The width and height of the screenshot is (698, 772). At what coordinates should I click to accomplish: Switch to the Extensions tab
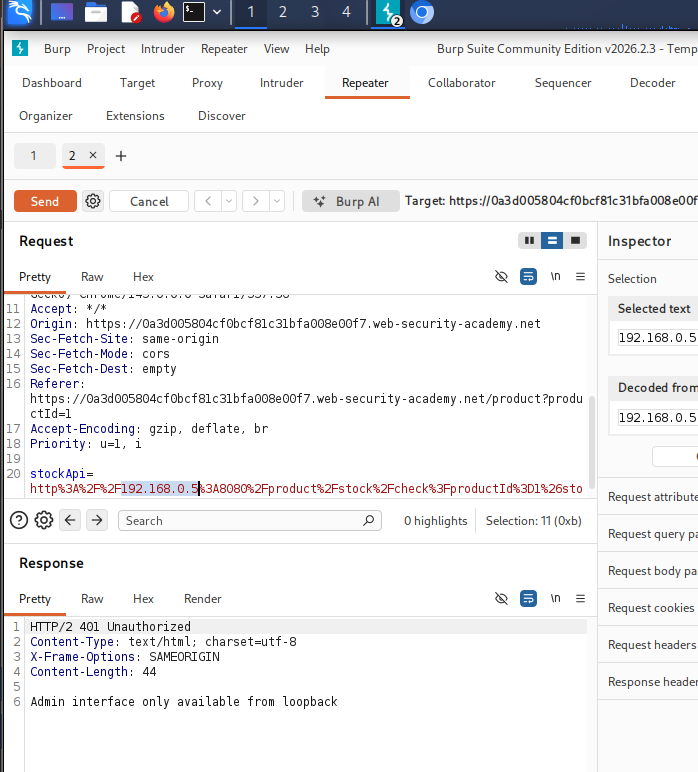[x=135, y=116]
